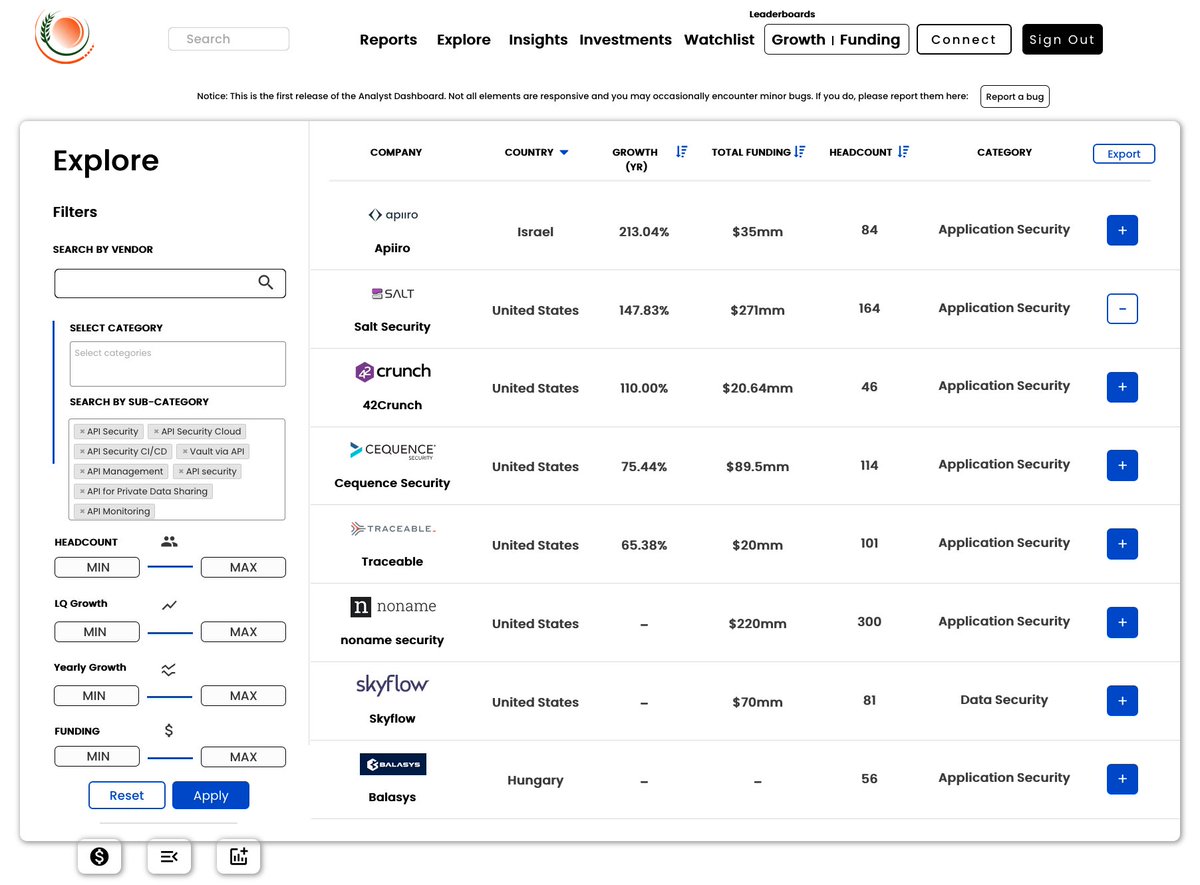Add noname security with plus button
The width and height of the screenshot is (1200, 885).
(x=1122, y=622)
